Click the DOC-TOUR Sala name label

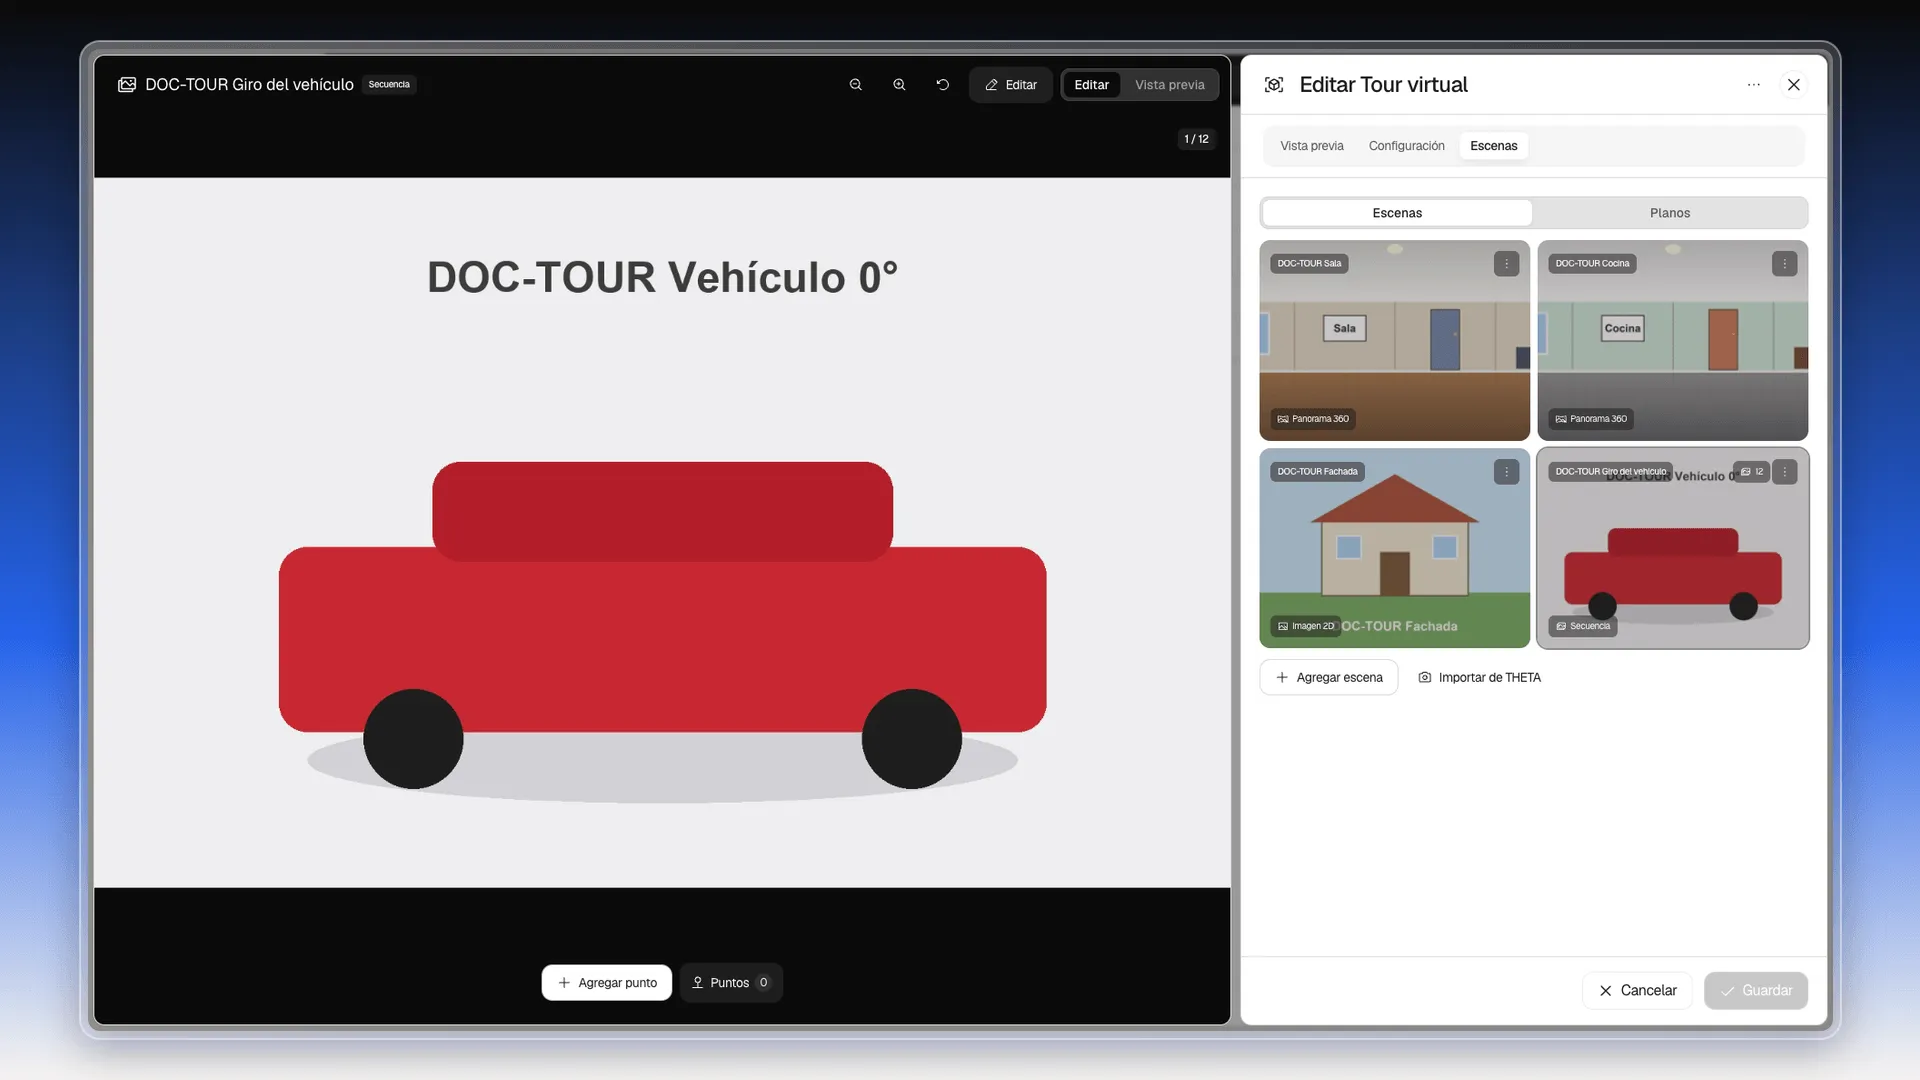[1309, 264]
